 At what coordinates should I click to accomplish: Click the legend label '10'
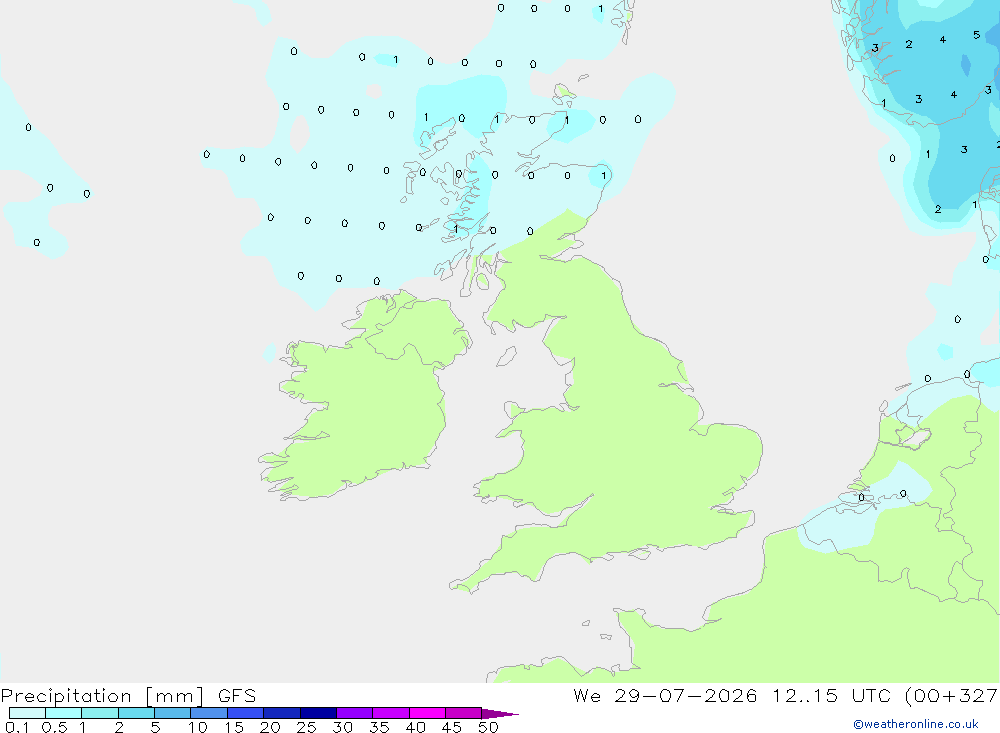click(198, 727)
